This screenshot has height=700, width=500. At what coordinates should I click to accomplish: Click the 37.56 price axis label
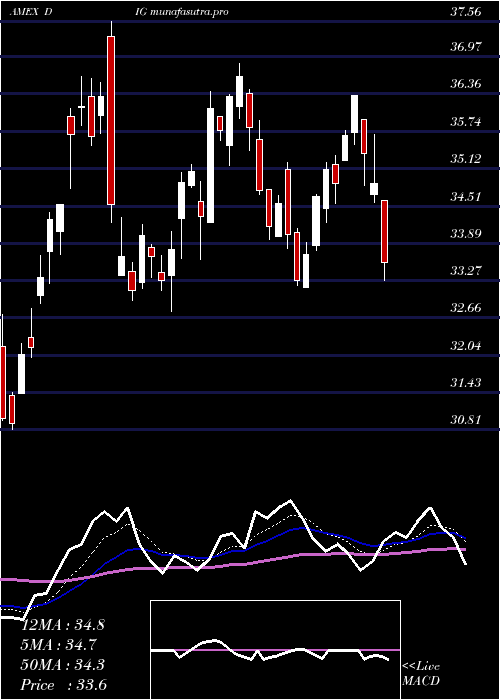click(466, 12)
